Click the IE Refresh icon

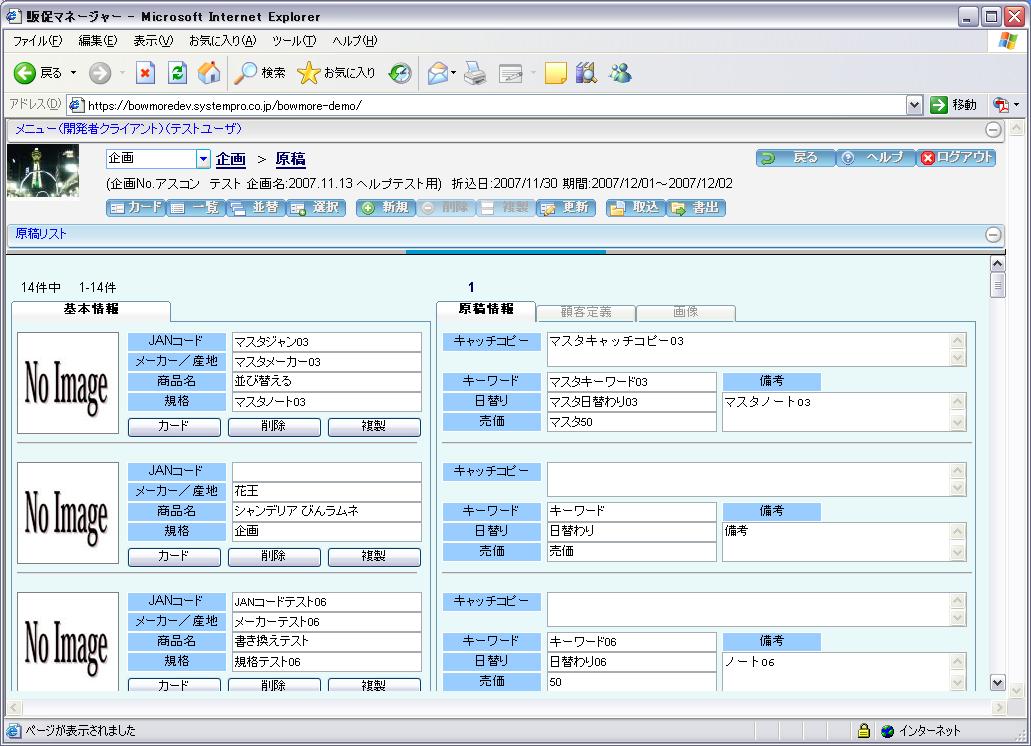pos(177,73)
